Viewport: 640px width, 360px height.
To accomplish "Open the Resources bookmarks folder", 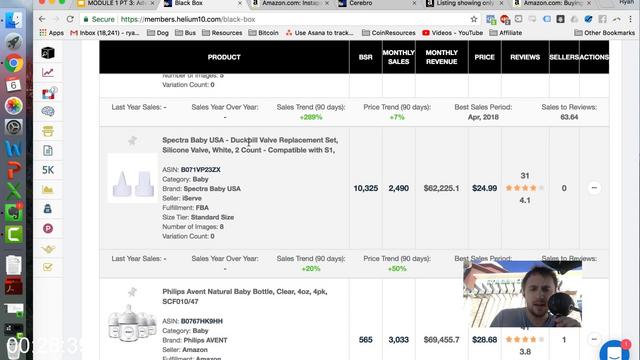I will click(222, 33).
